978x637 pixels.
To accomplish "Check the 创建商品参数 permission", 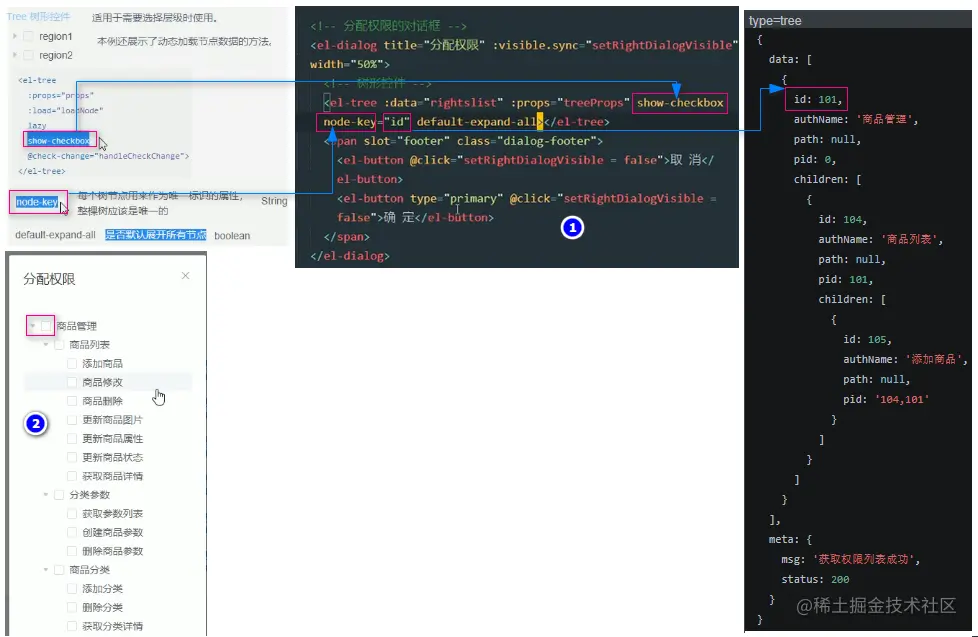I will click(72, 532).
